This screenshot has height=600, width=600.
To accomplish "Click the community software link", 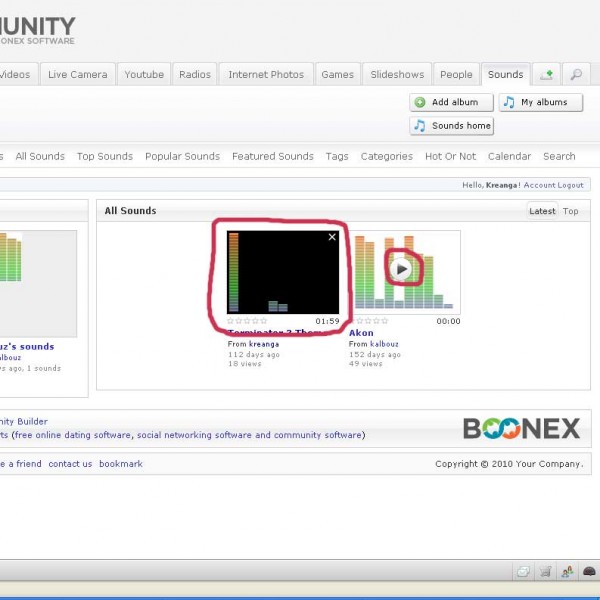I will [x=318, y=435].
